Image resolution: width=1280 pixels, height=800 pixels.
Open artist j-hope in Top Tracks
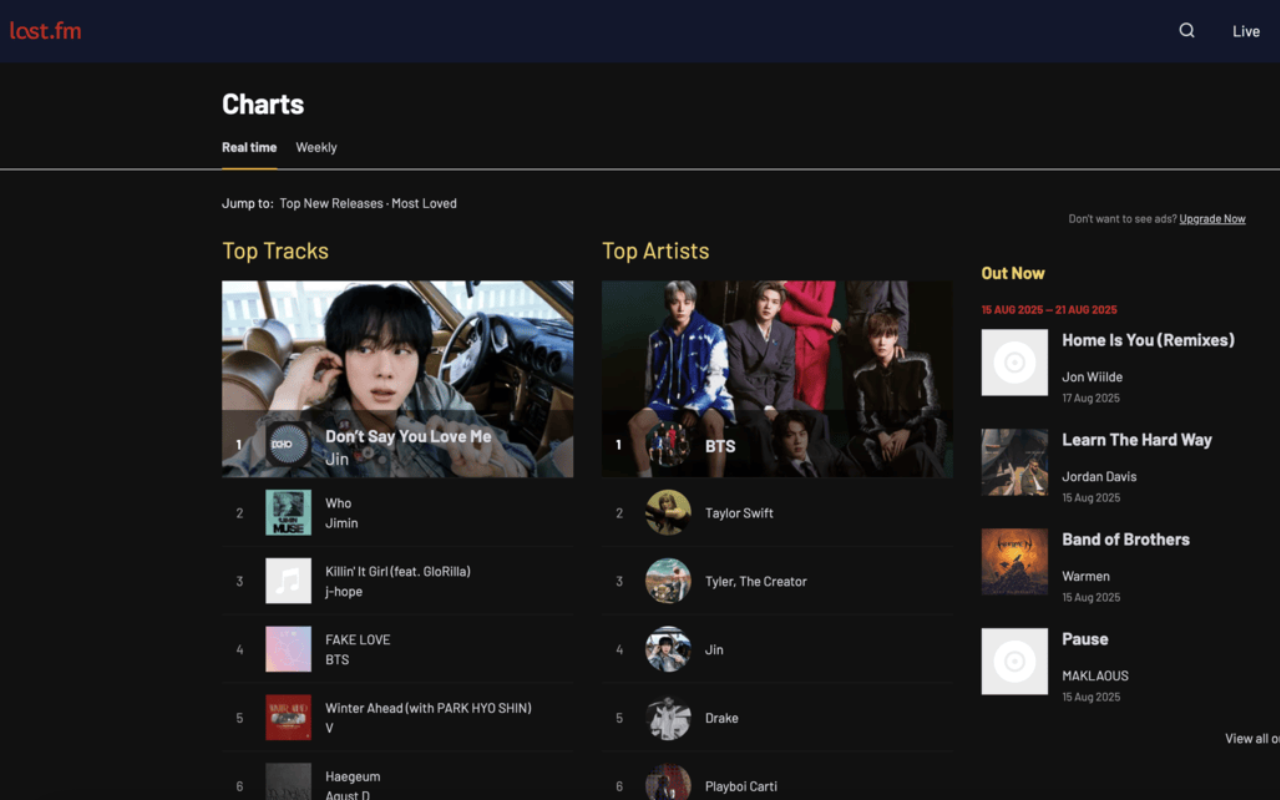click(x=344, y=591)
